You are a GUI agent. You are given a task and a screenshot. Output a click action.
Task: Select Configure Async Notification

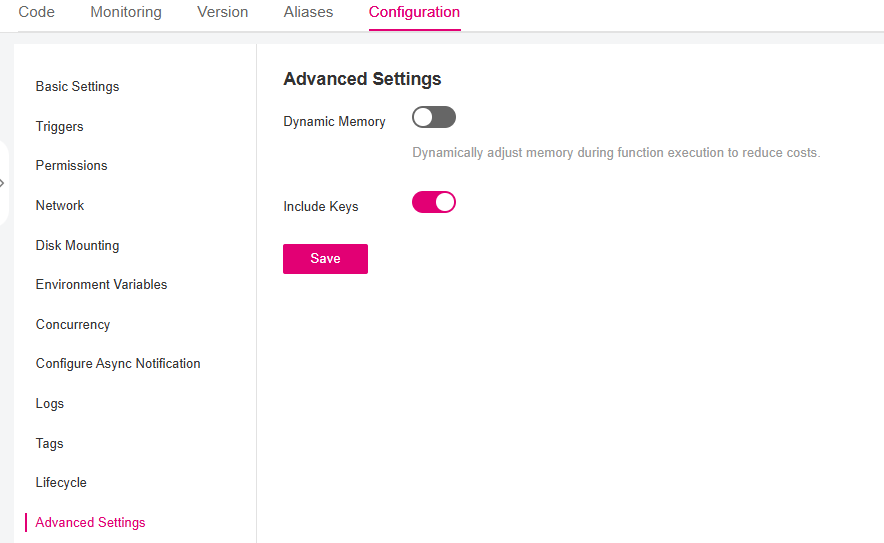pyautogui.click(x=118, y=364)
